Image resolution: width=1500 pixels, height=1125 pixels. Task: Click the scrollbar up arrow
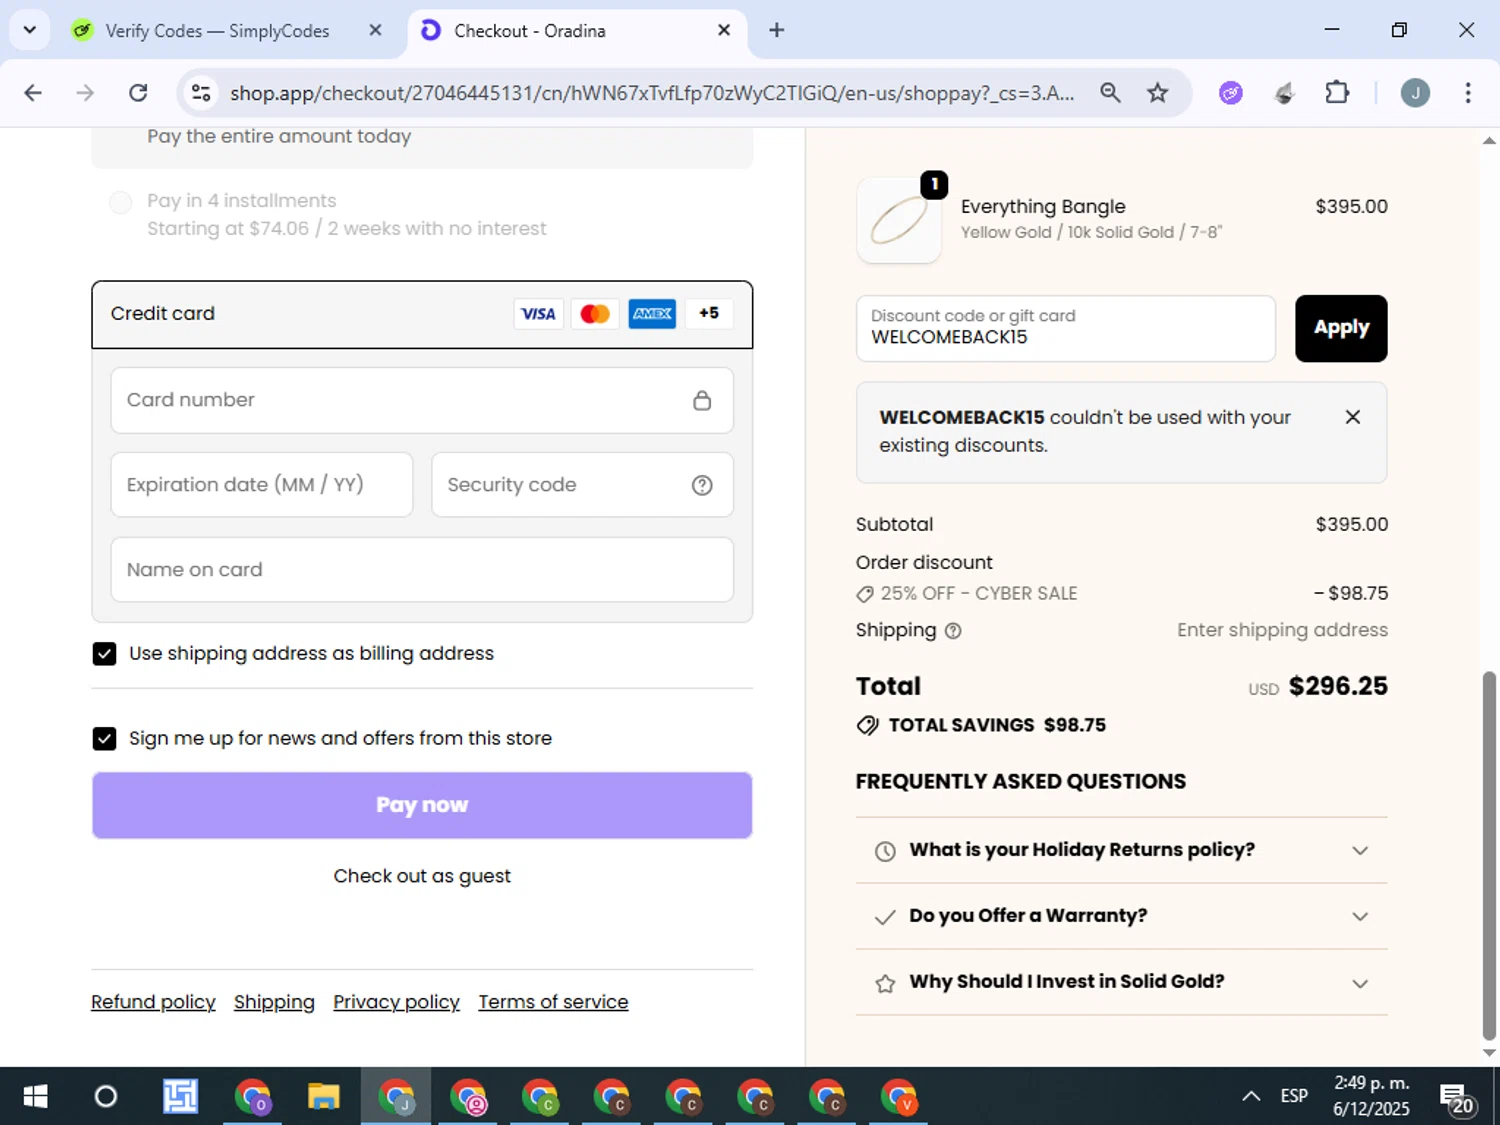1489,141
